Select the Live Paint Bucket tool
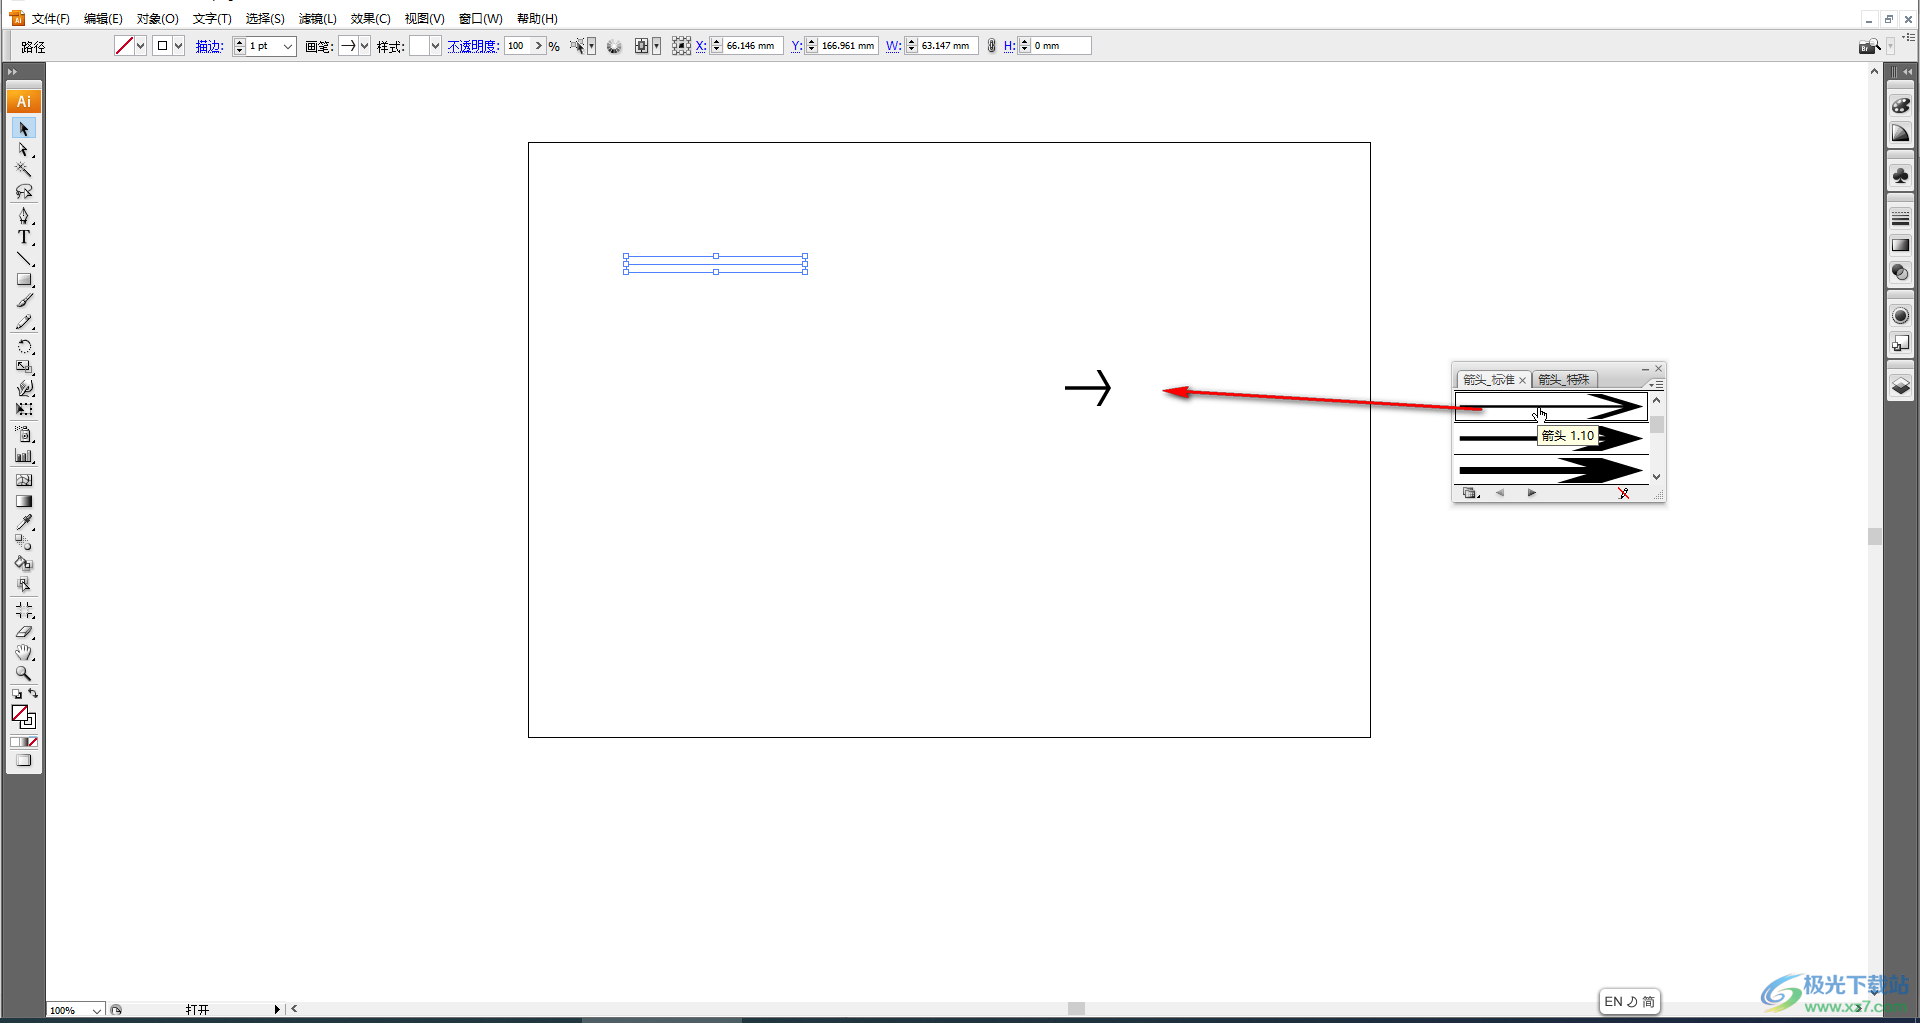This screenshot has height=1023, width=1920. click(x=24, y=563)
